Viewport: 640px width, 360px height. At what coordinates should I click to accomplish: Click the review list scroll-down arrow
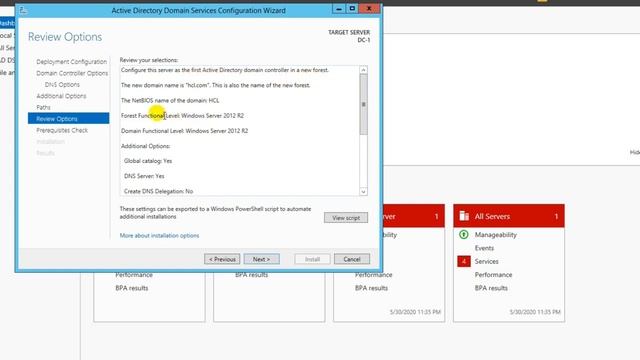pos(363,191)
